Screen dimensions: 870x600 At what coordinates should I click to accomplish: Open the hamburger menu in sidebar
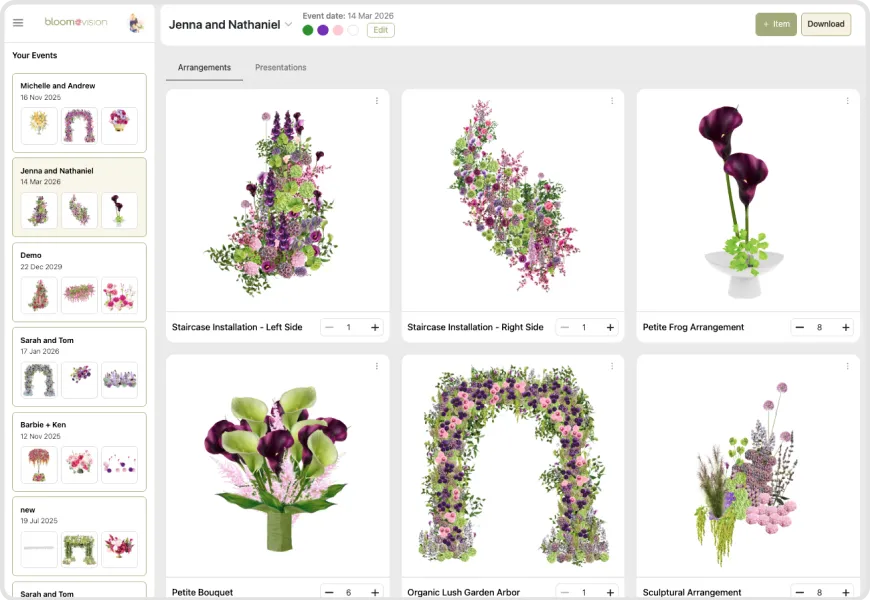click(18, 23)
